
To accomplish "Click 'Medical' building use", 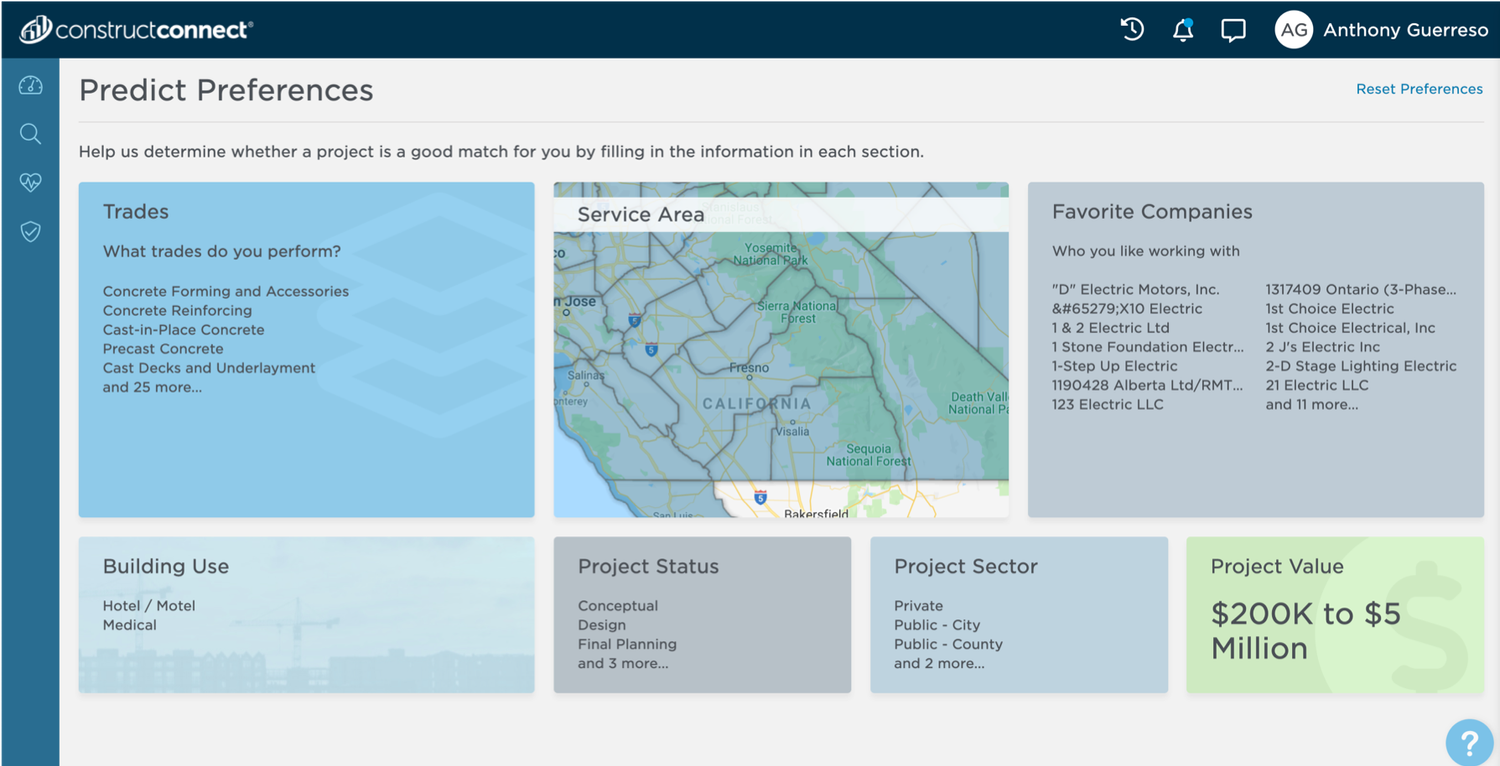I will (x=130, y=625).
